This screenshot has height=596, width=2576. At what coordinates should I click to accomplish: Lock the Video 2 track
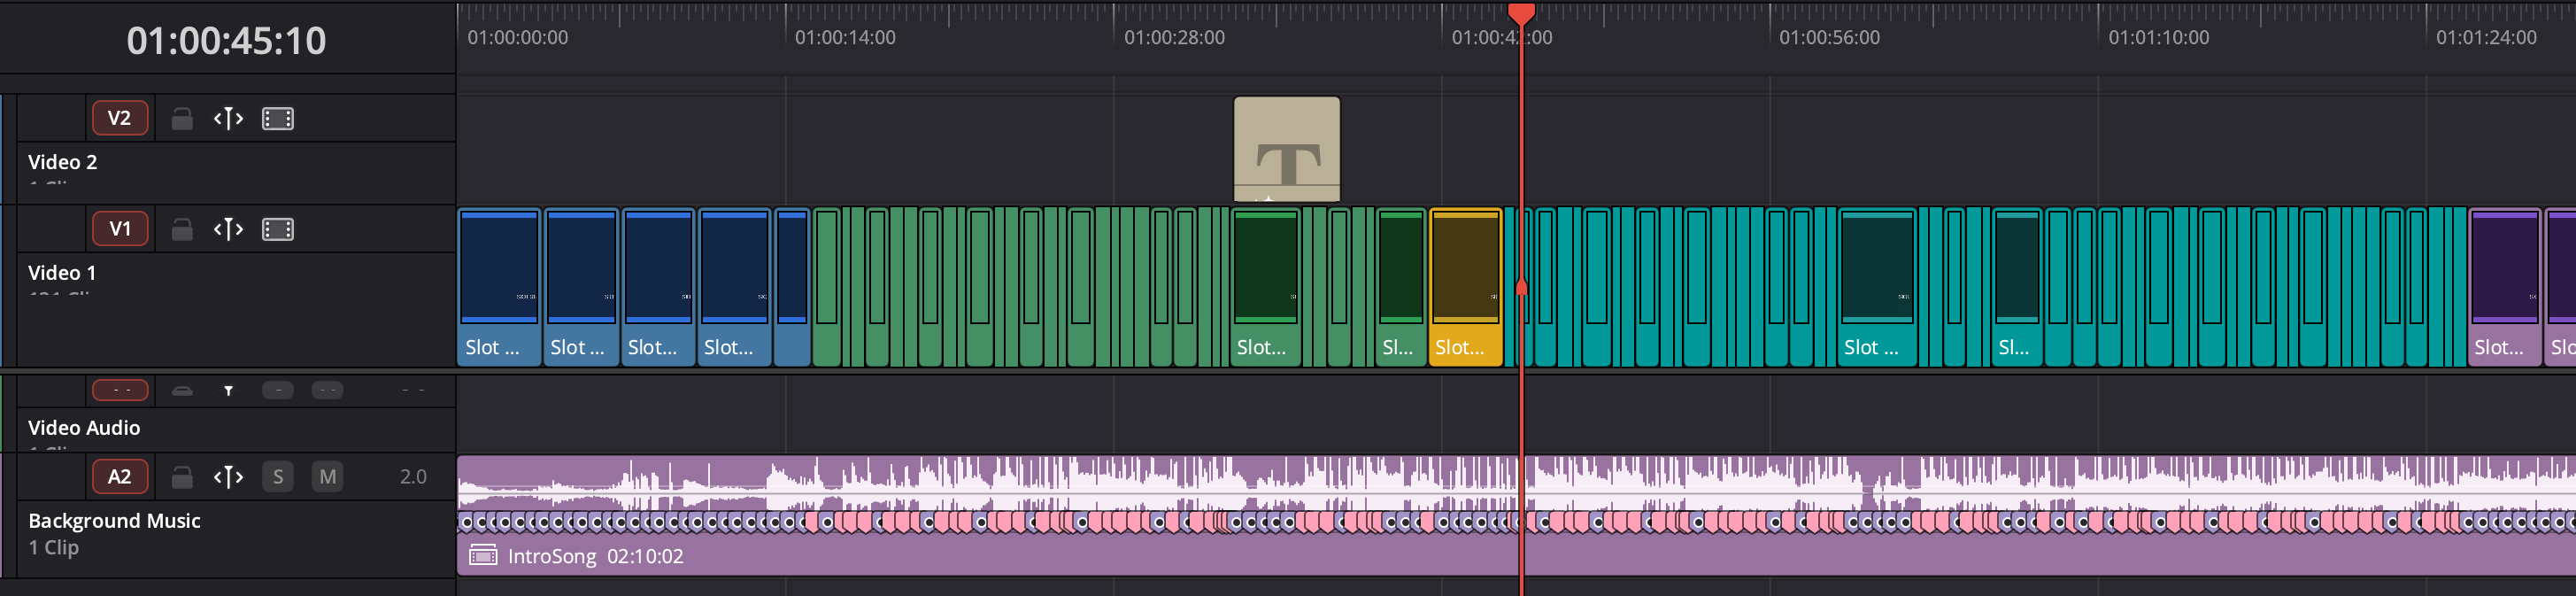point(181,119)
